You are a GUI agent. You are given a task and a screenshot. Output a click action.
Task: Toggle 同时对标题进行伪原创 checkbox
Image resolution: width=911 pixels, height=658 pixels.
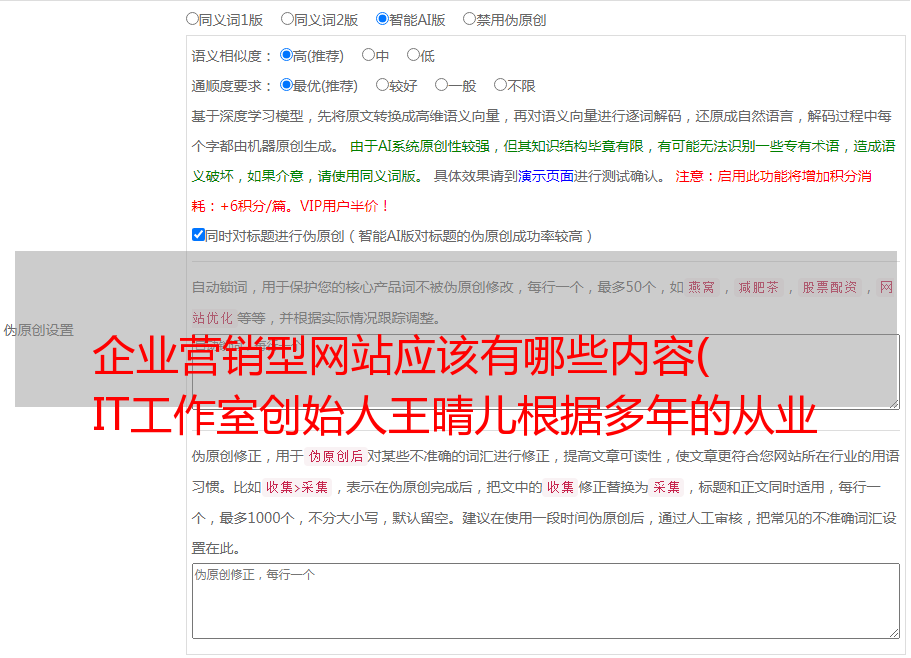198,235
